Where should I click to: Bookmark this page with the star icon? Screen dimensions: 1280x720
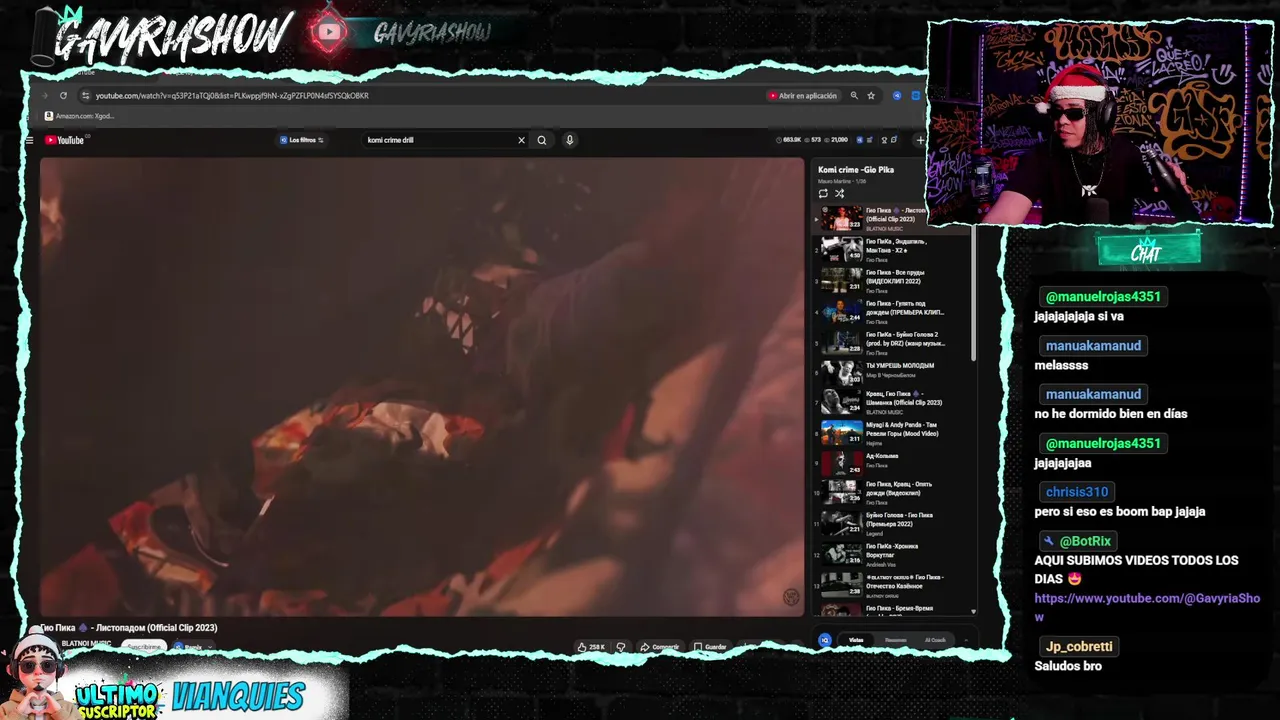871,96
